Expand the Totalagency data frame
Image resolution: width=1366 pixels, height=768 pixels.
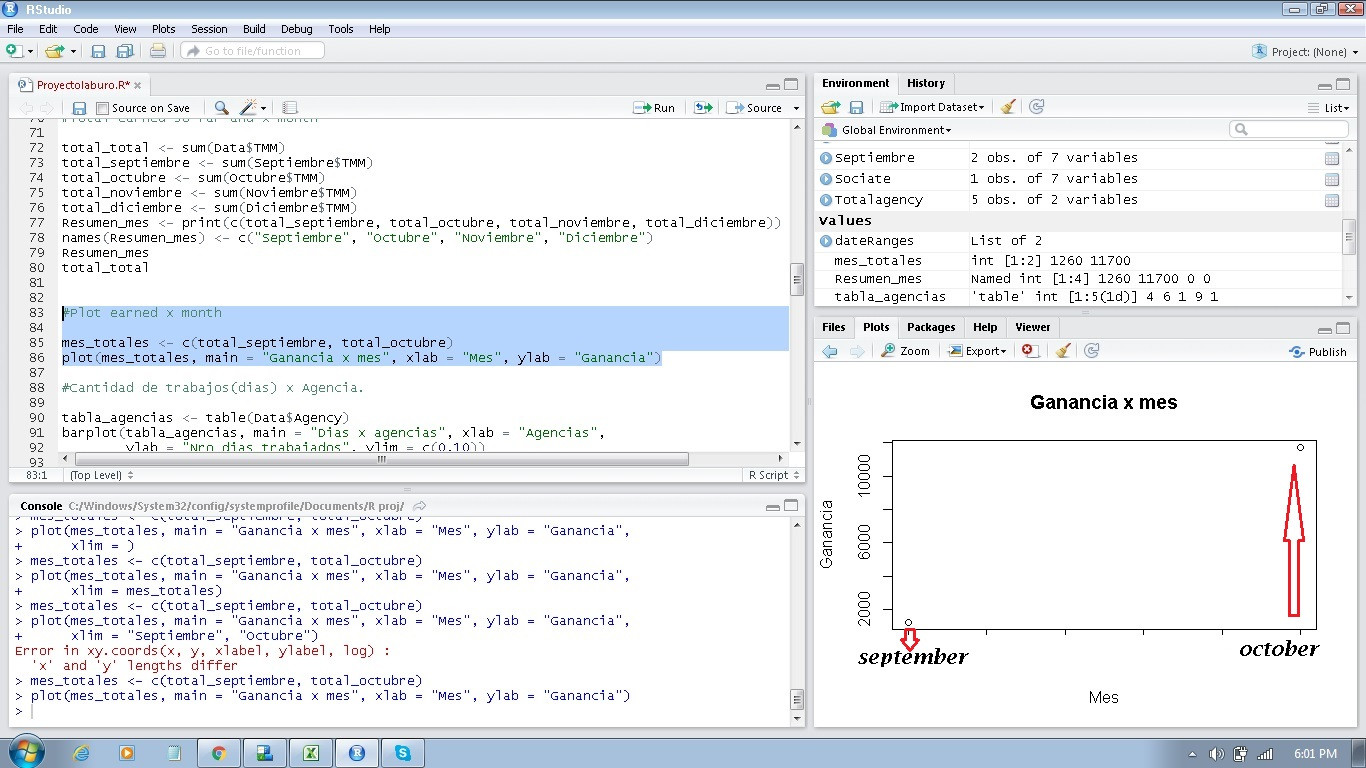click(x=826, y=200)
